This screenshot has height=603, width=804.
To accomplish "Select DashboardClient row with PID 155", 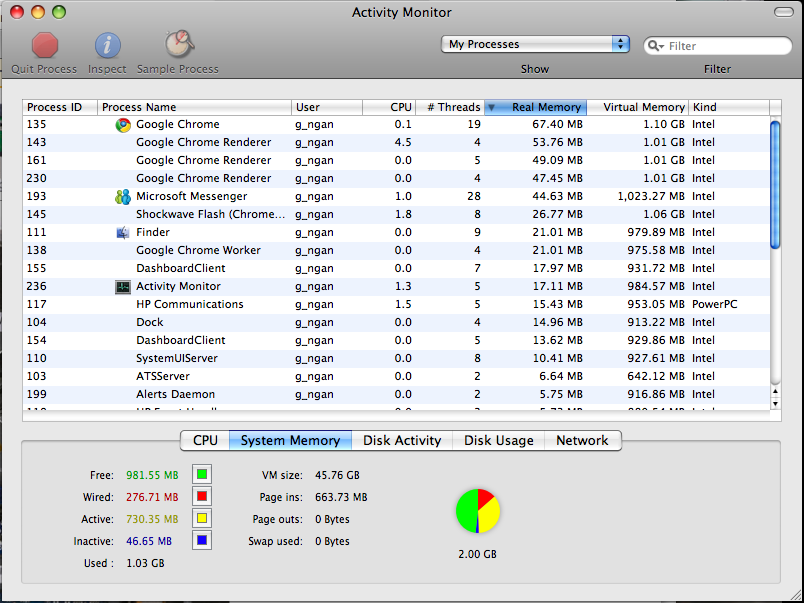I will tap(396, 268).
